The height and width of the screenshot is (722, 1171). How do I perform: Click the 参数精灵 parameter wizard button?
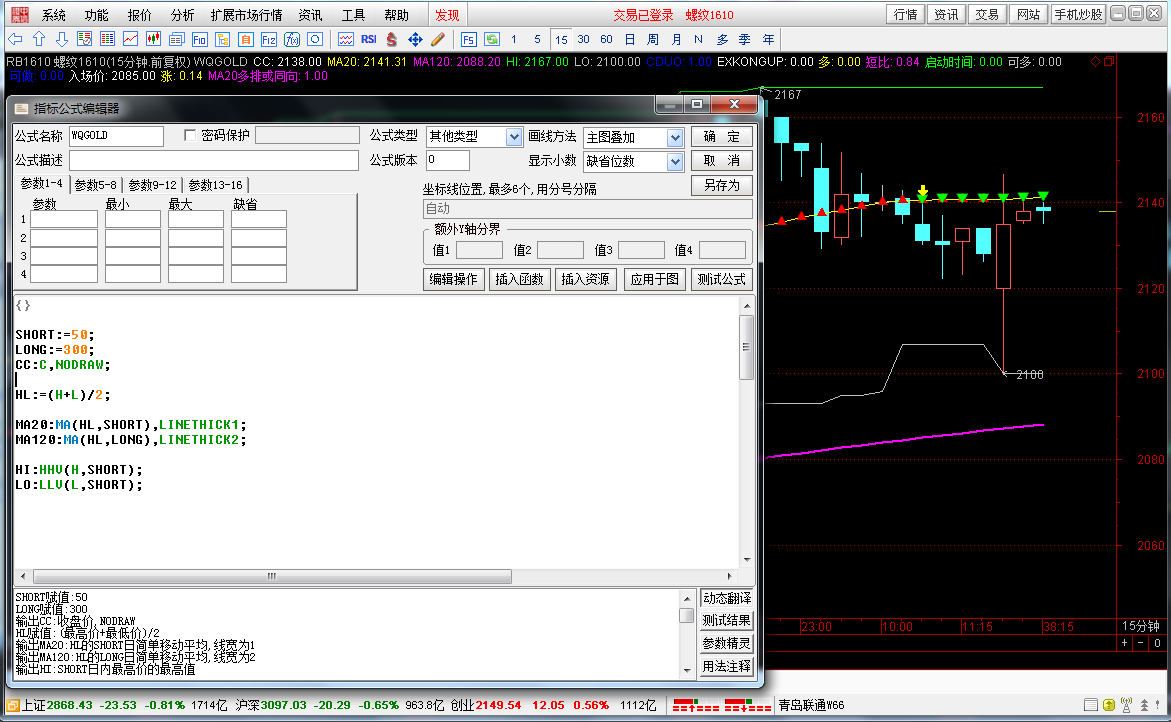pyautogui.click(x=727, y=643)
